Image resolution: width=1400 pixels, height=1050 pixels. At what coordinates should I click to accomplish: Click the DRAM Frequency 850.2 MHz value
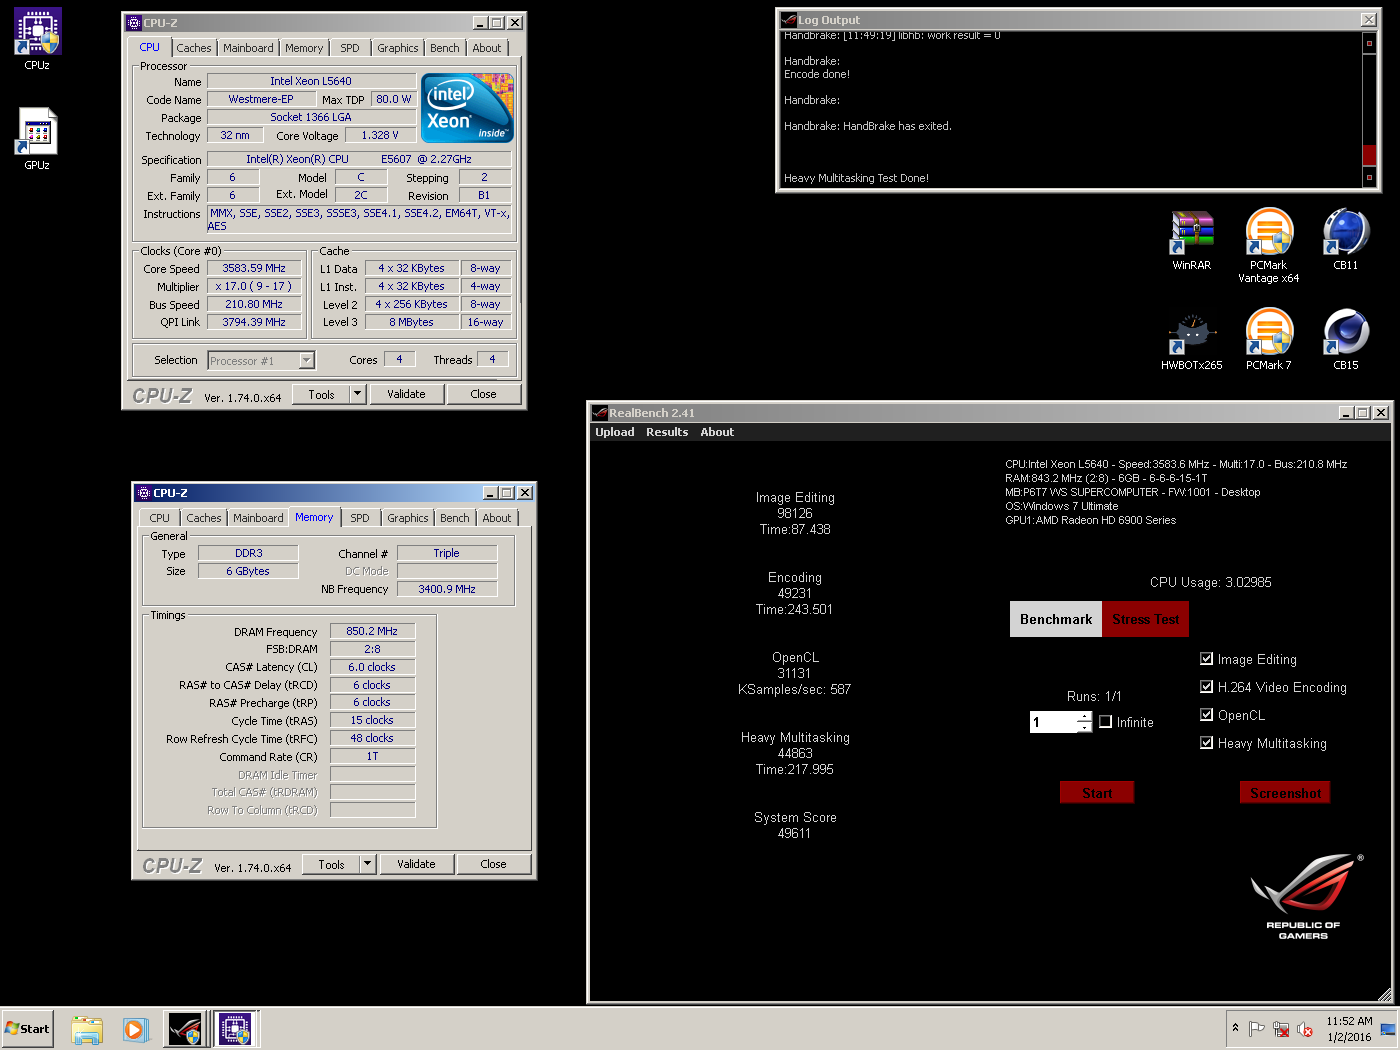click(x=372, y=631)
